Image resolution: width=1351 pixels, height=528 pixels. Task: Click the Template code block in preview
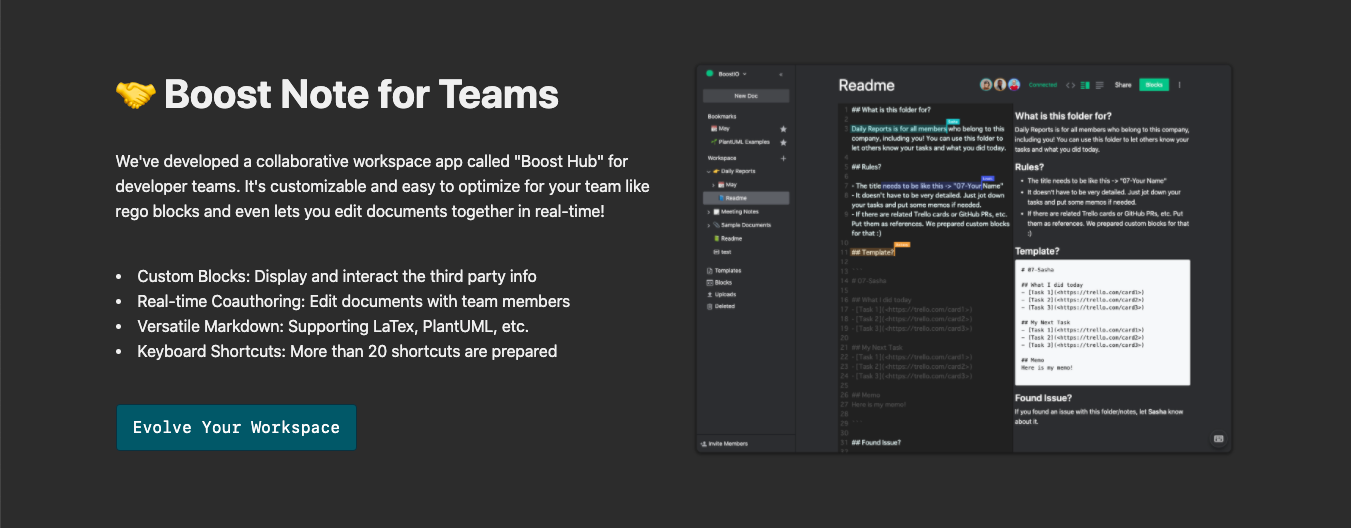pos(1102,322)
